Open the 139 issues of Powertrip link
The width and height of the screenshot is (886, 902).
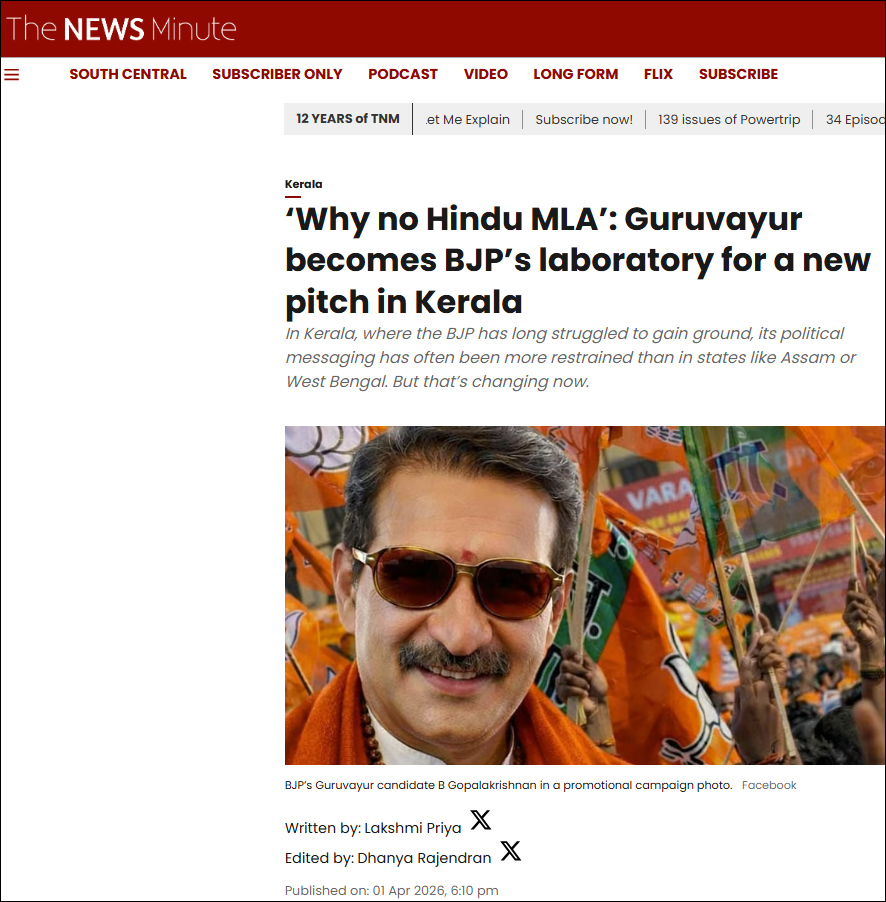pyautogui.click(x=729, y=120)
